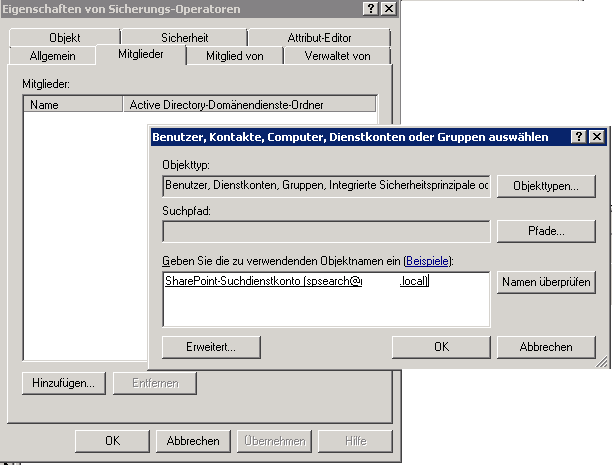Open the Verwaltet von tab
This screenshot has height=465, width=612.
pos(338,56)
